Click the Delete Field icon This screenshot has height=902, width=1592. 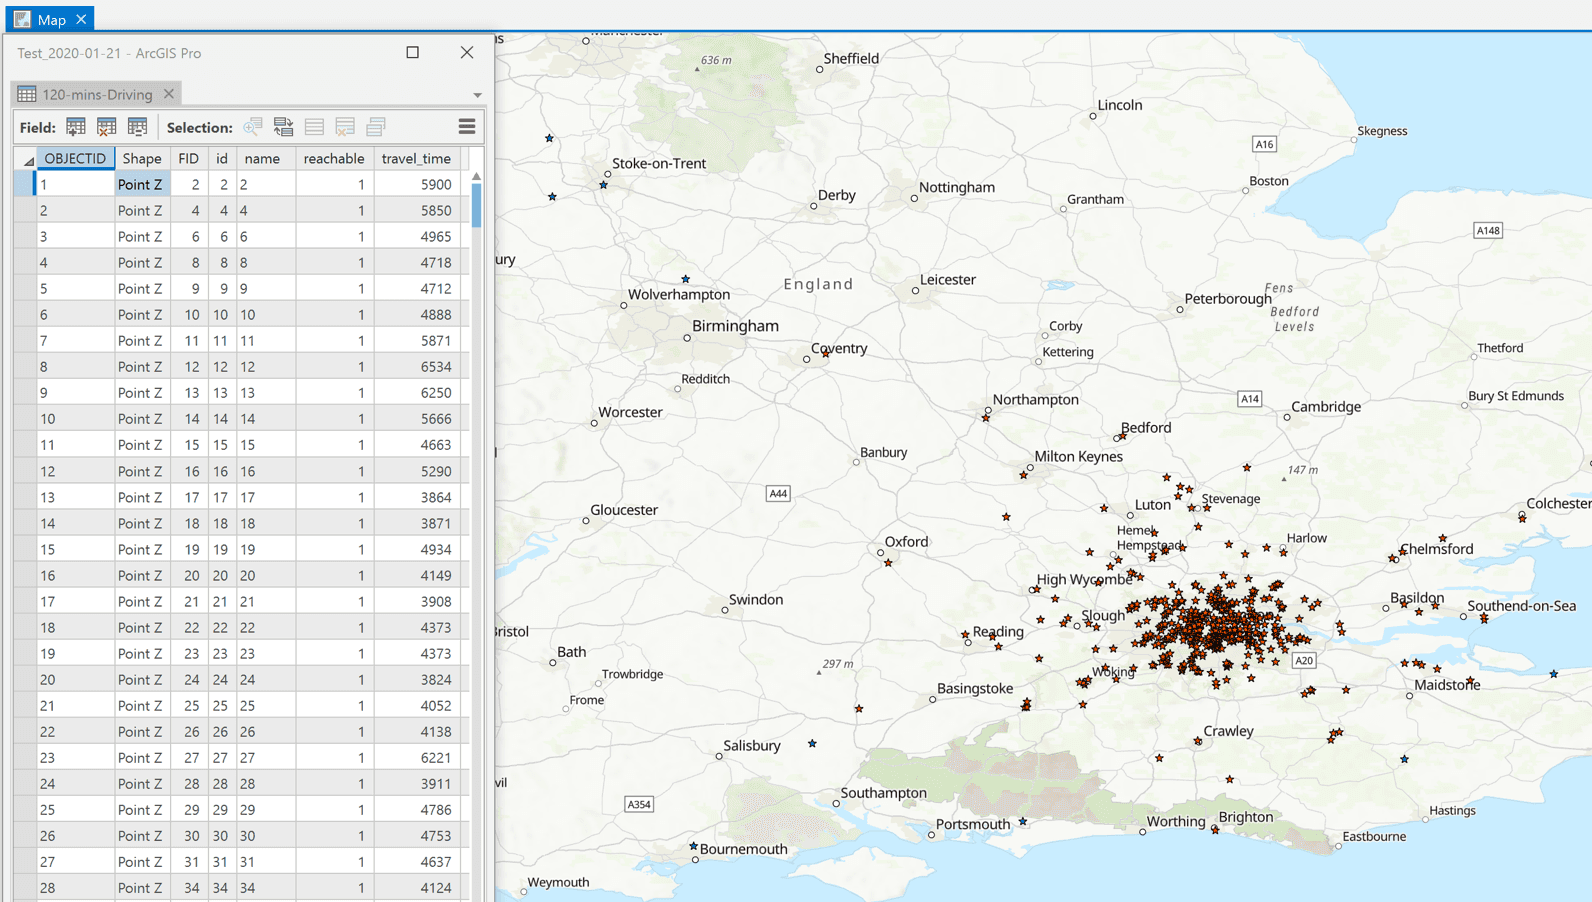[x=107, y=127]
